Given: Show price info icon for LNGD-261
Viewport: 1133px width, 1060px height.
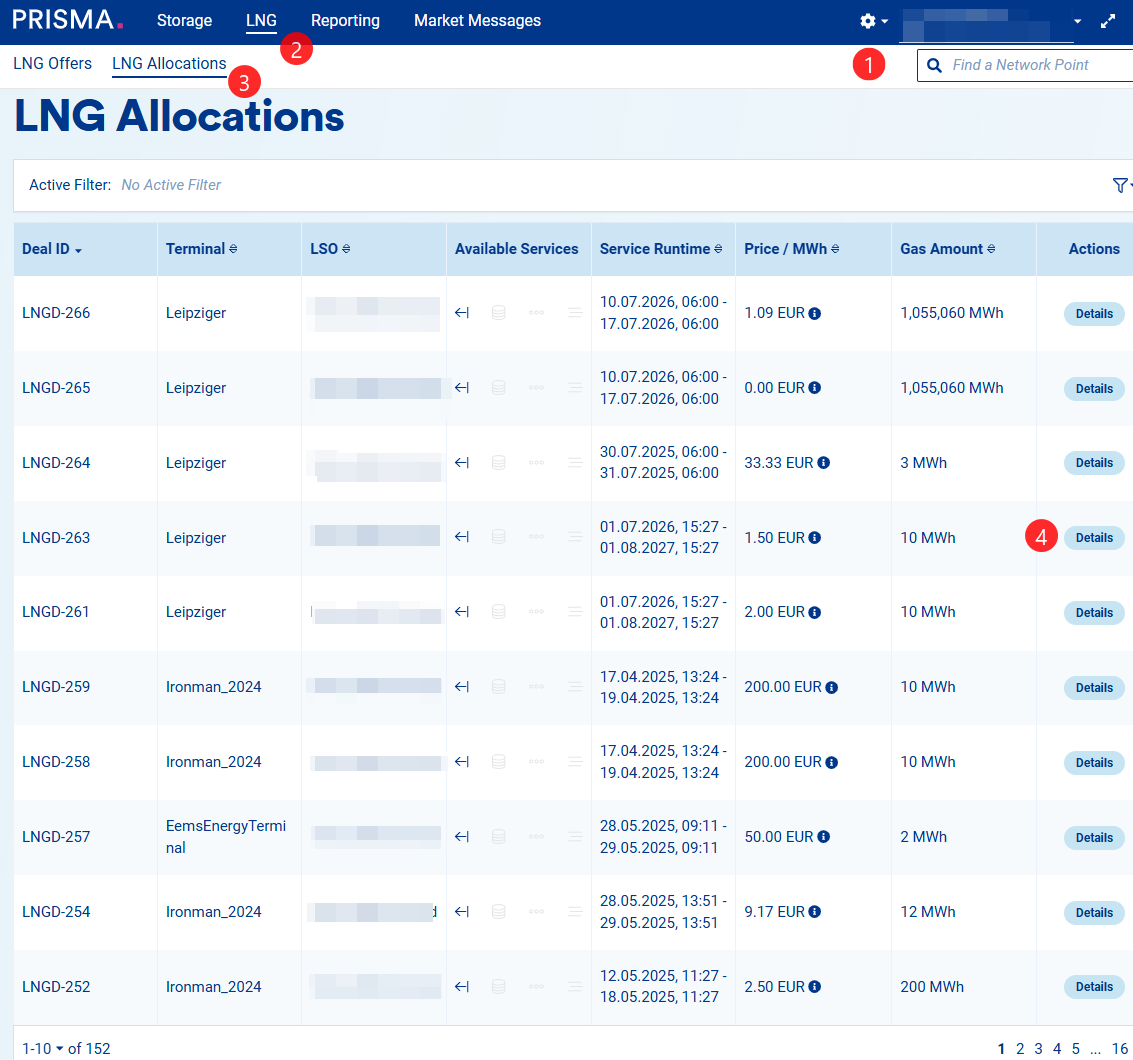Looking at the screenshot, I should (814, 613).
